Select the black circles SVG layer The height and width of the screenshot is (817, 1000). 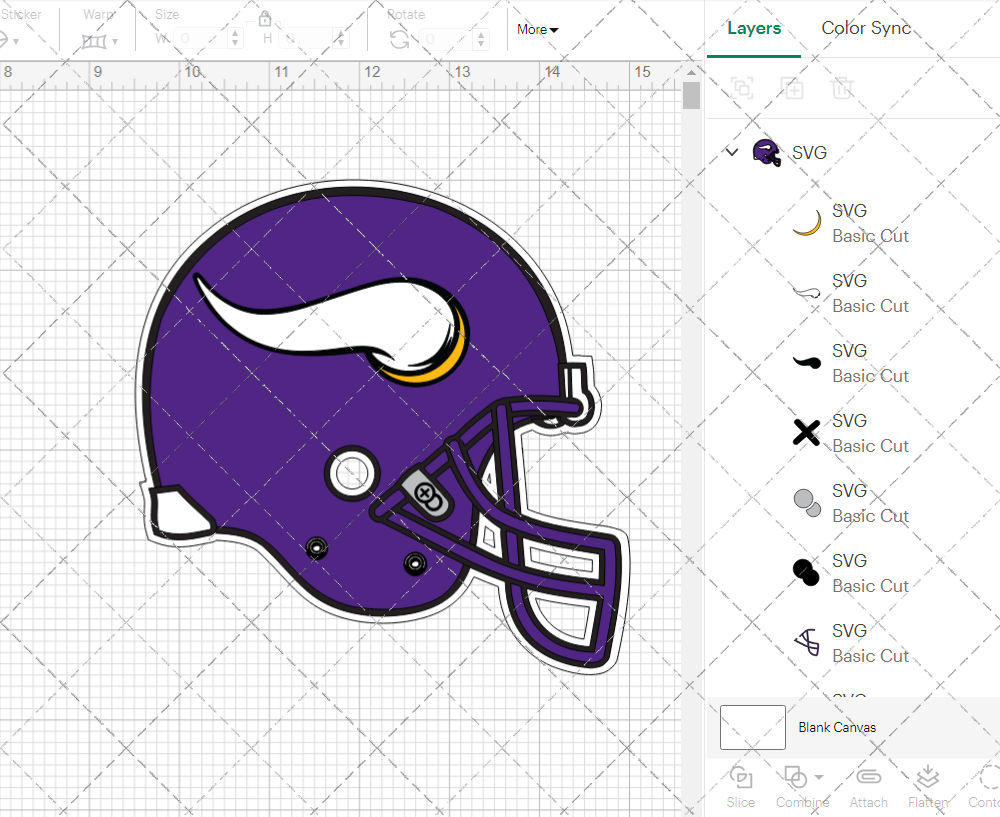851,573
